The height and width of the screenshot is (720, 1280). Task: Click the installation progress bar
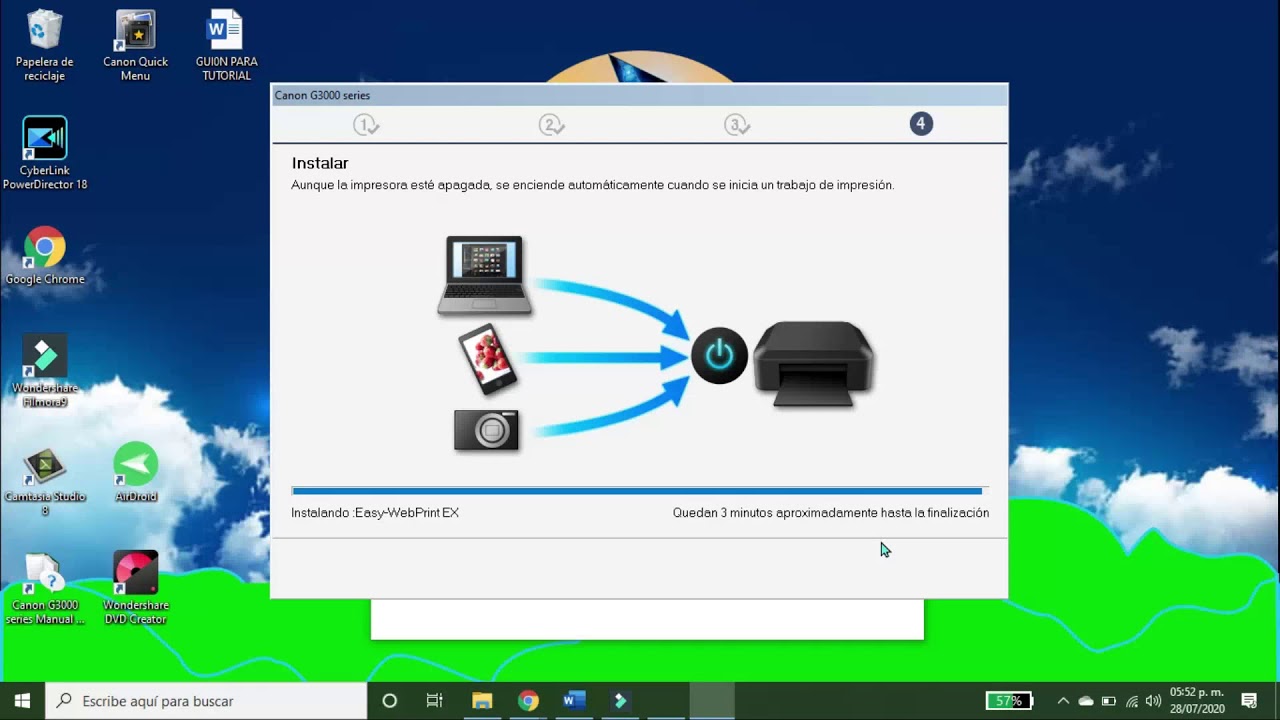coord(640,491)
